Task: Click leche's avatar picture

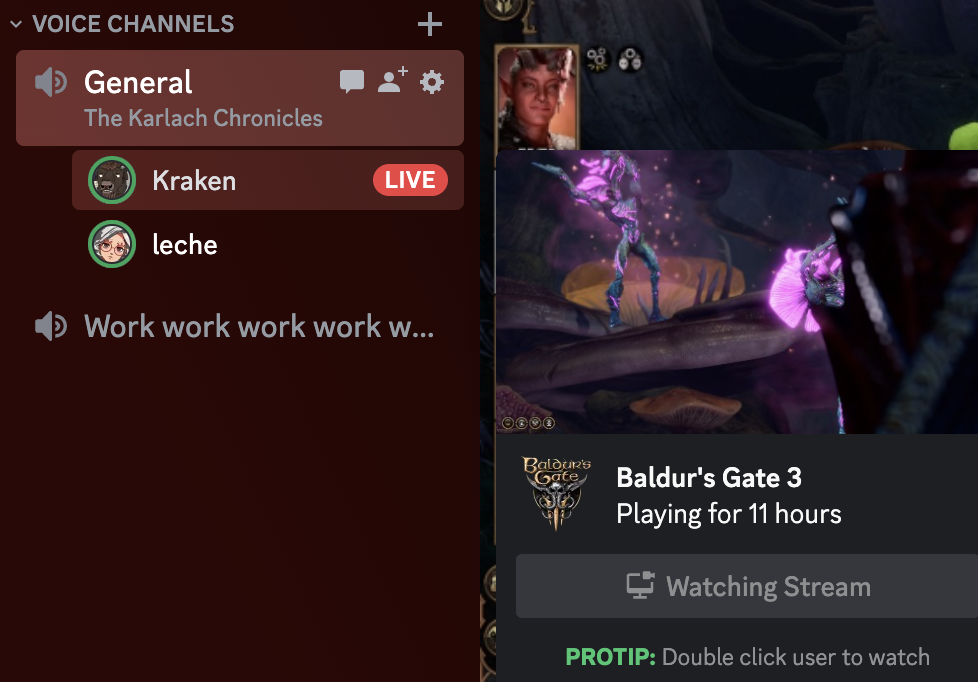Action: (112, 244)
